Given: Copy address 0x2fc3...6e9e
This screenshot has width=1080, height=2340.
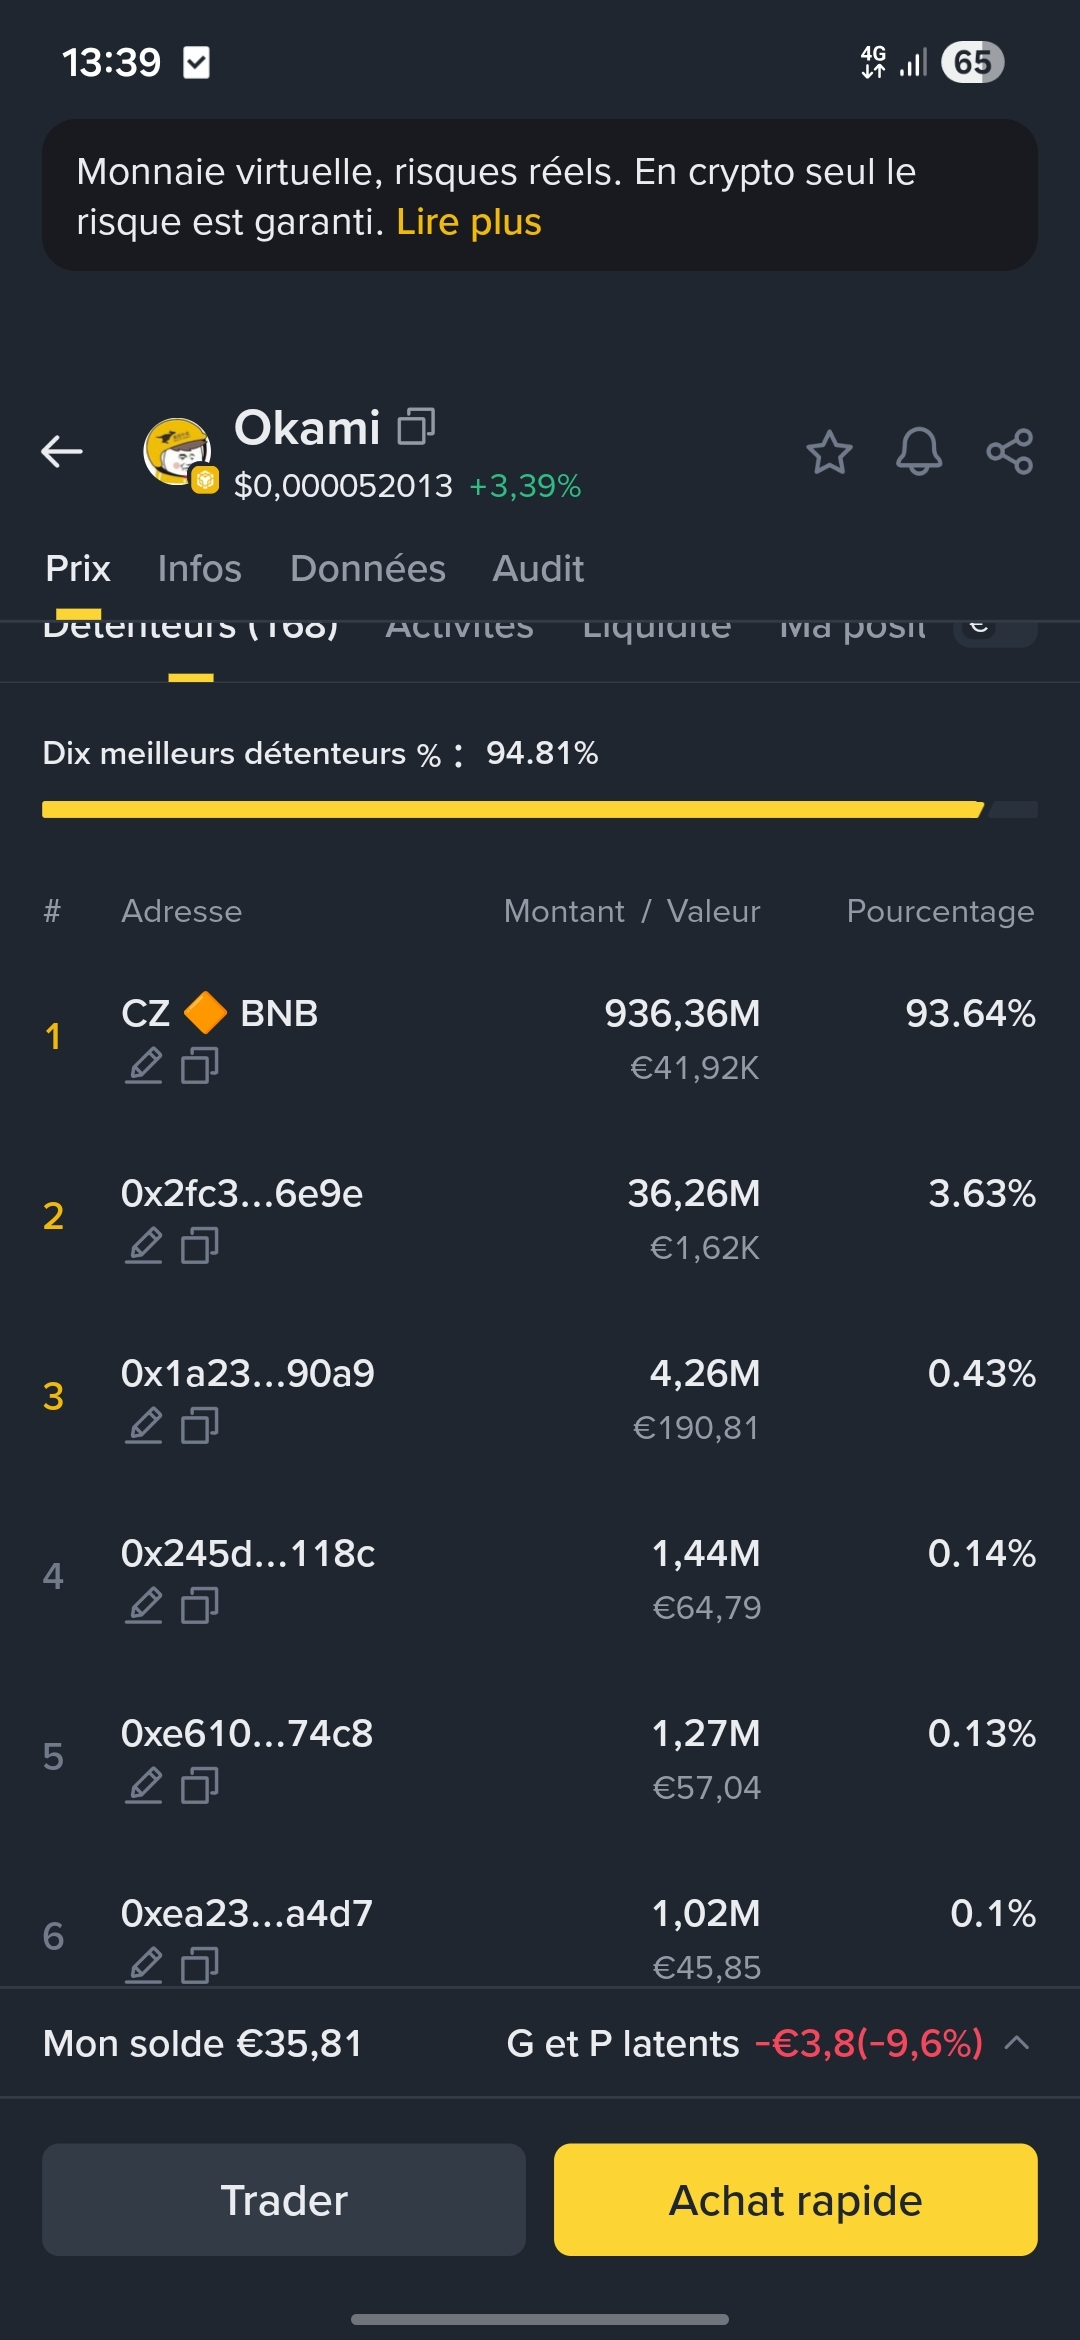Looking at the screenshot, I should point(200,1245).
